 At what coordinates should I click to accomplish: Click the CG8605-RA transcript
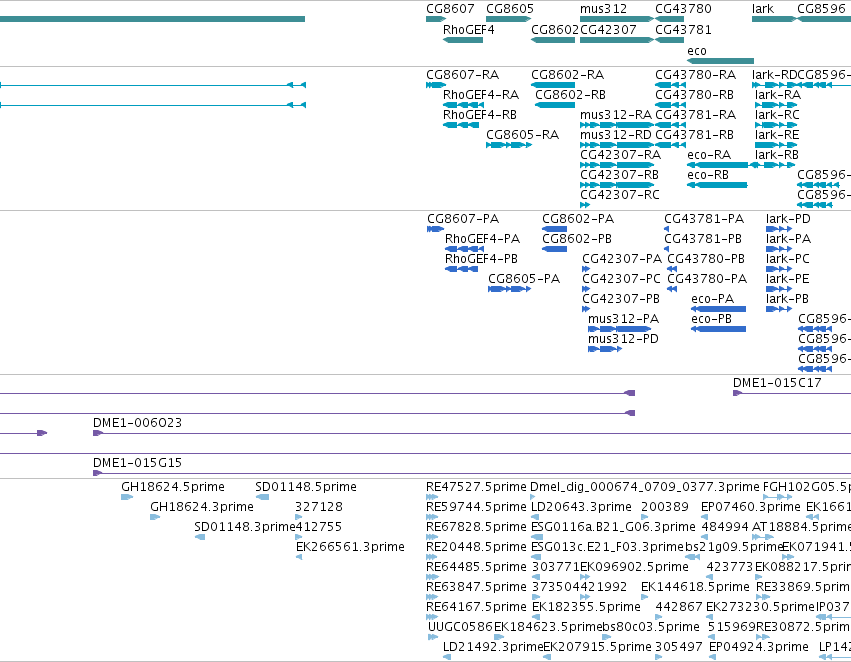pyautogui.click(x=509, y=145)
